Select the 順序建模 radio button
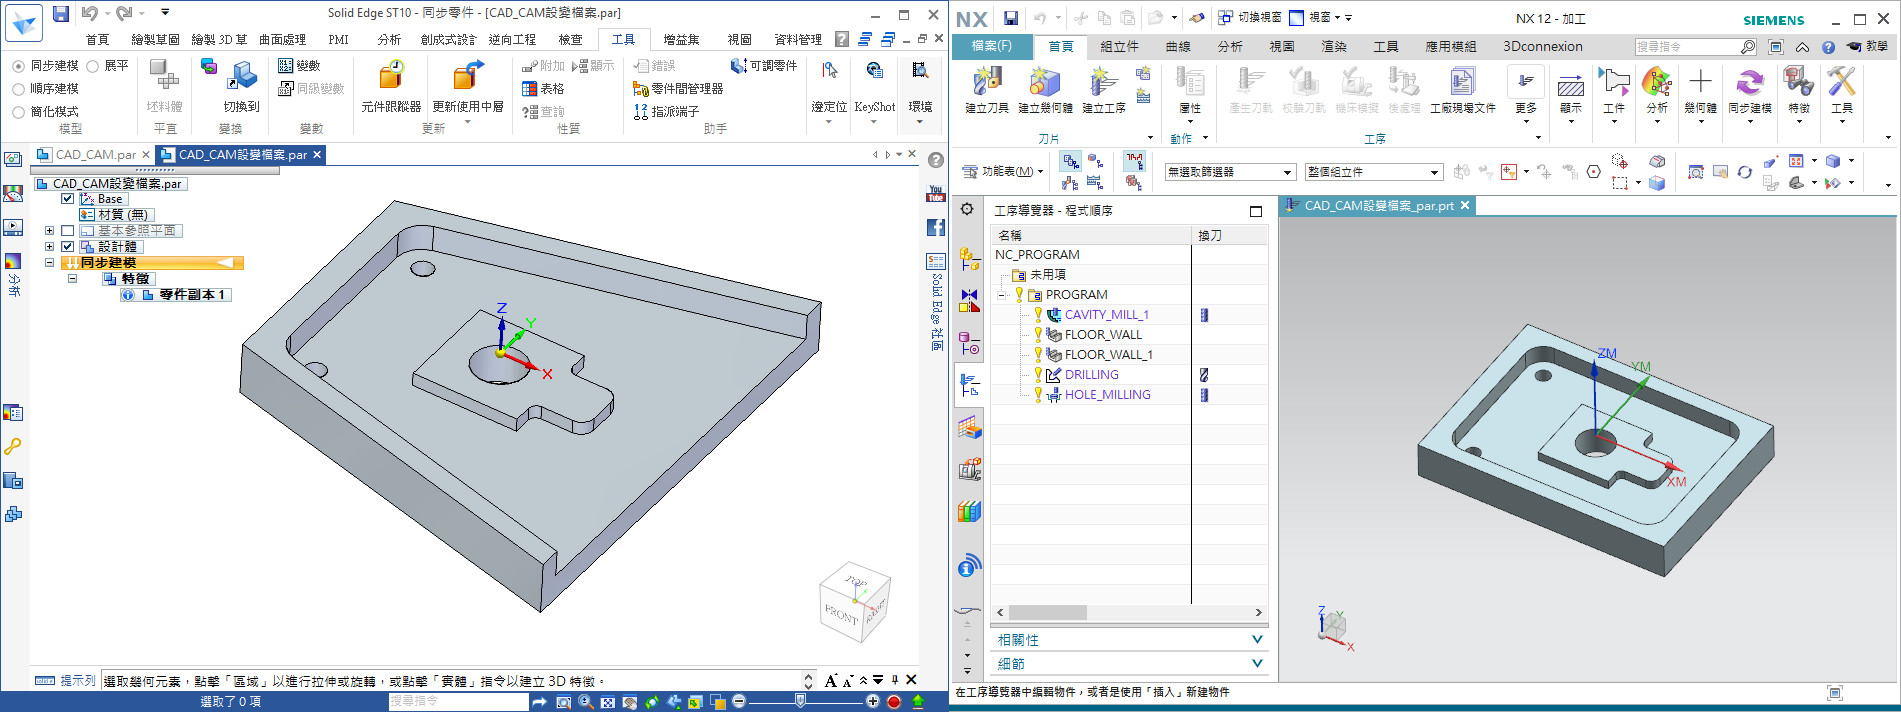Image resolution: width=1901 pixels, height=712 pixels. [19, 89]
